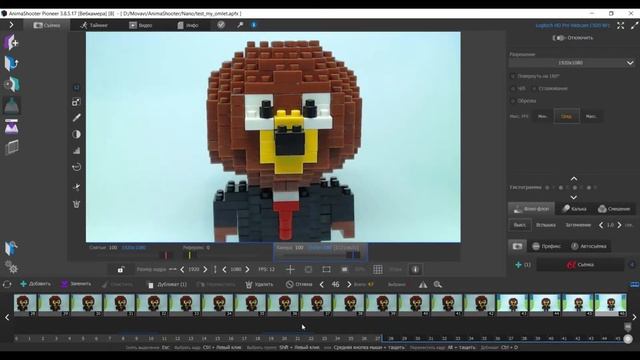Click the open project icon with blue arrow
The width and height of the screenshot is (640, 360).
[11, 63]
